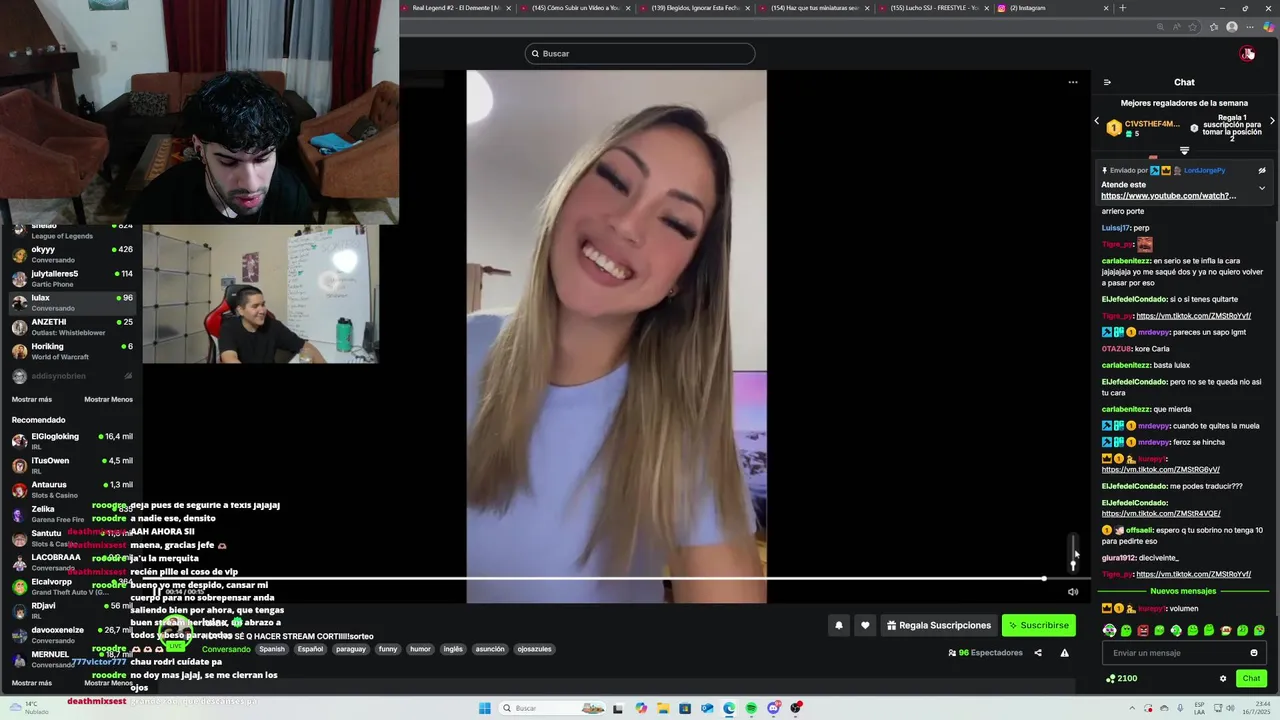1280x720 pixels.
Task: Click the video progress bar handle
Action: pos(1043,578)
